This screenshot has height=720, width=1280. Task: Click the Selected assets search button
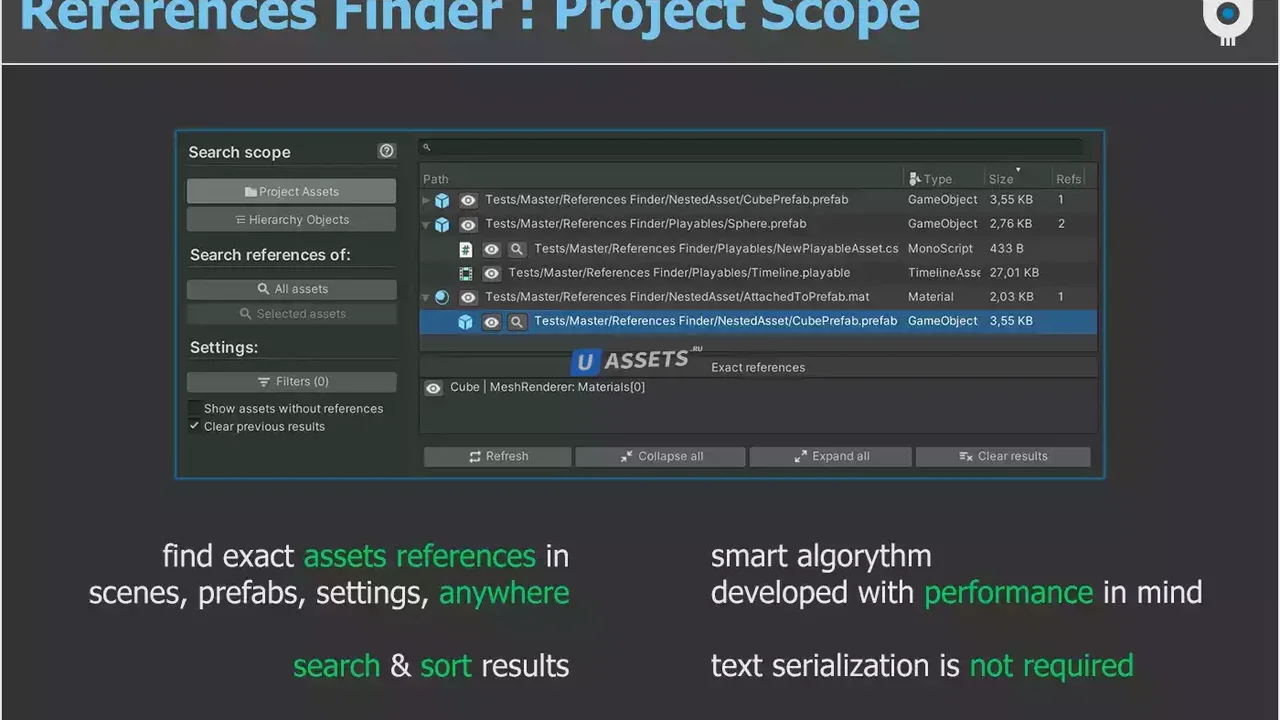click(291, 314)
